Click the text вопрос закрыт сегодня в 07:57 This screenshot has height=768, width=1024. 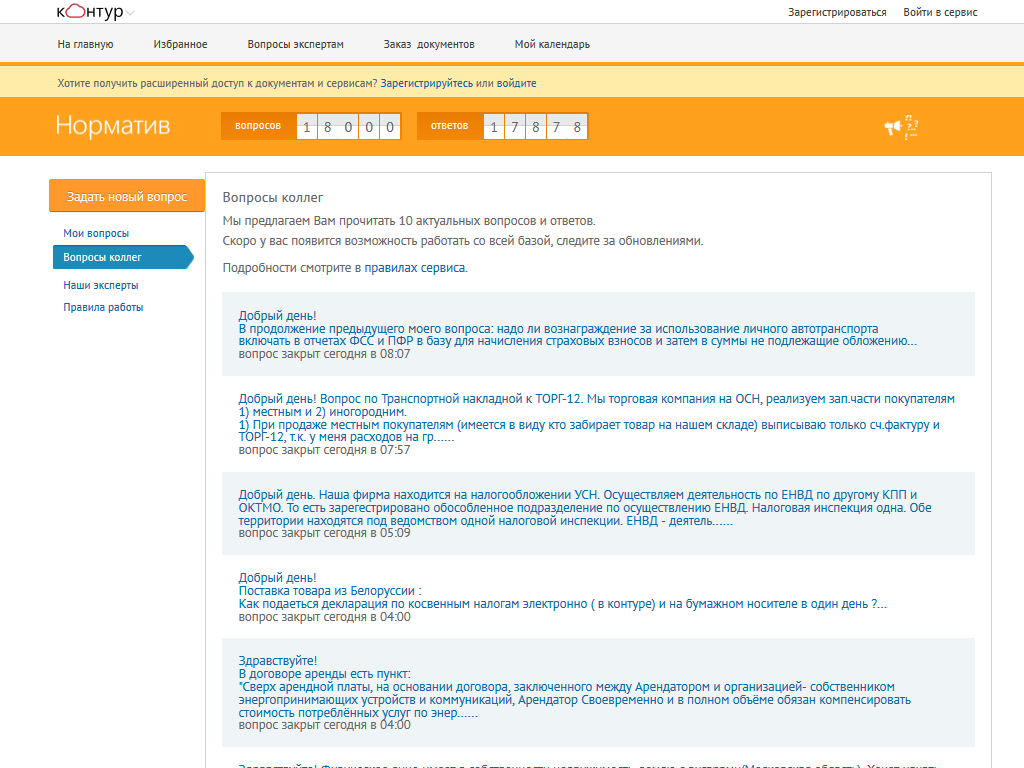325,450
